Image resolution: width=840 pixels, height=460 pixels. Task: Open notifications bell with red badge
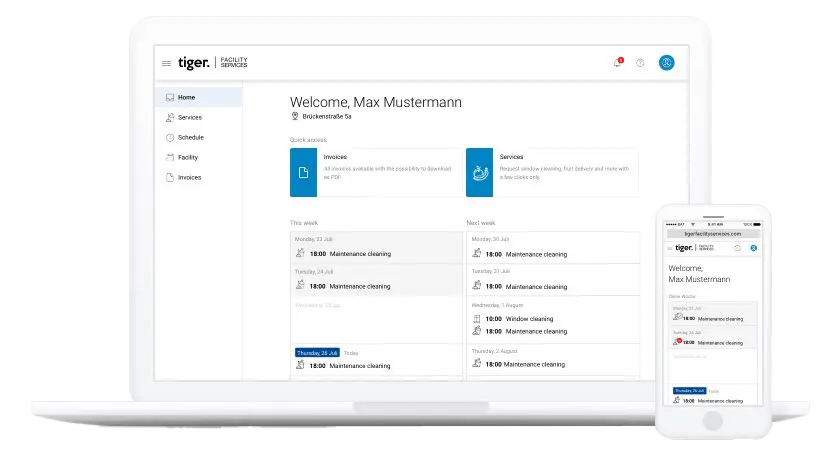617,63
